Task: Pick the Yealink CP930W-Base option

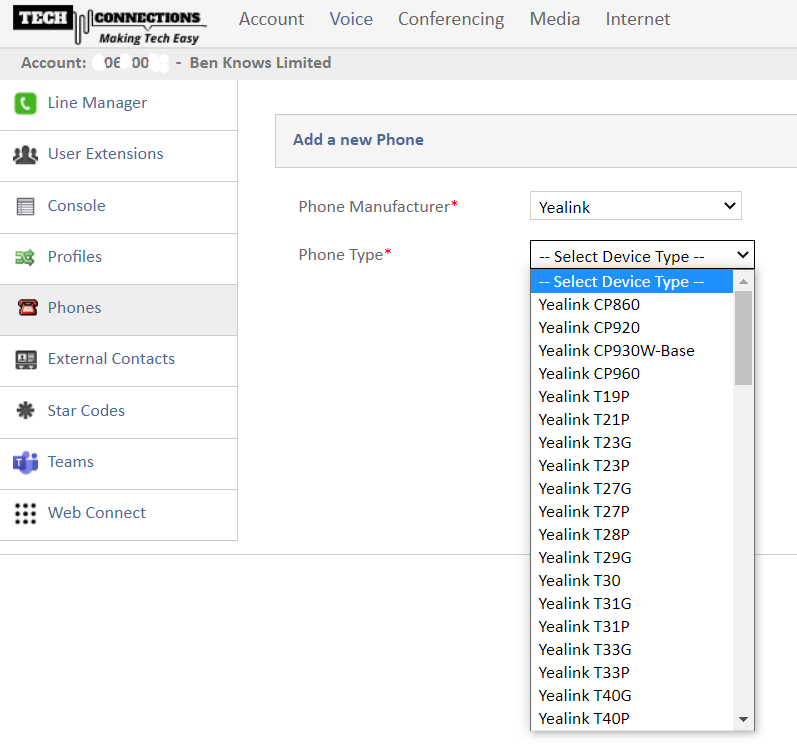Action: click(631, 351)
